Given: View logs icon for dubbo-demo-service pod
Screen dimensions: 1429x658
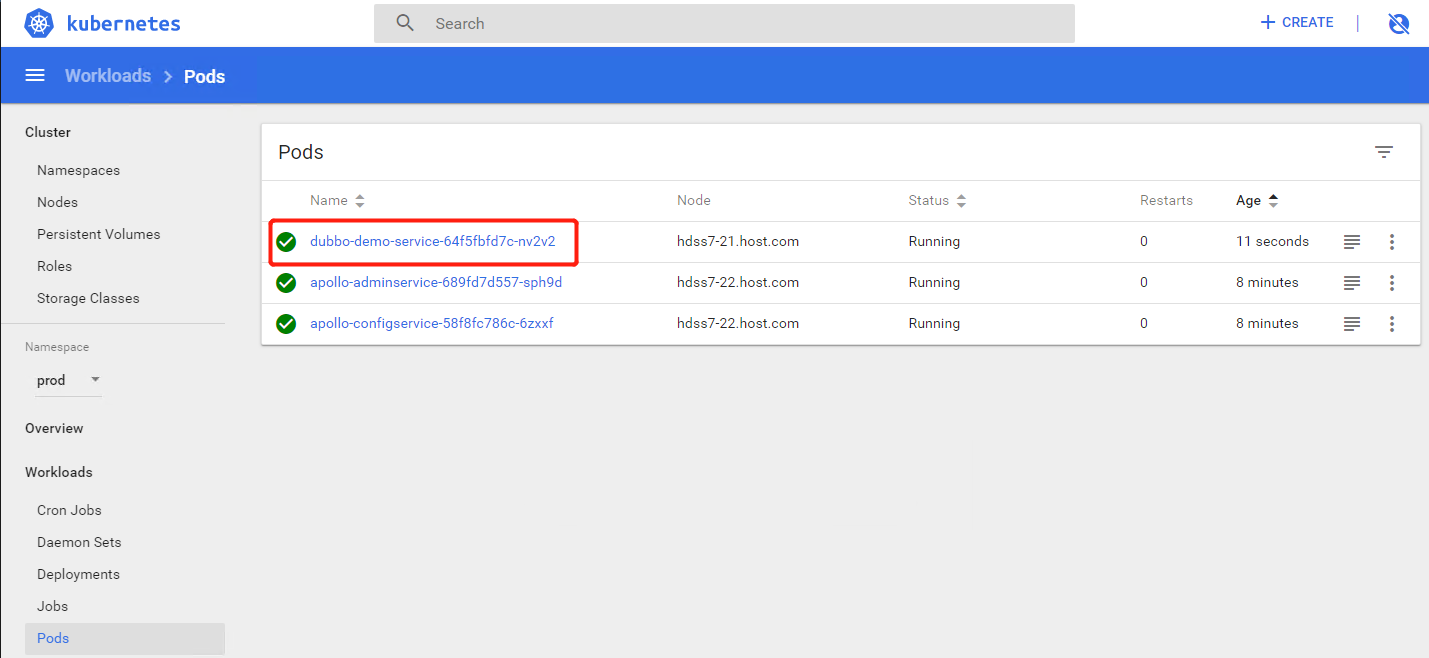Looking at the screenshot, I should click(1351, 242).
